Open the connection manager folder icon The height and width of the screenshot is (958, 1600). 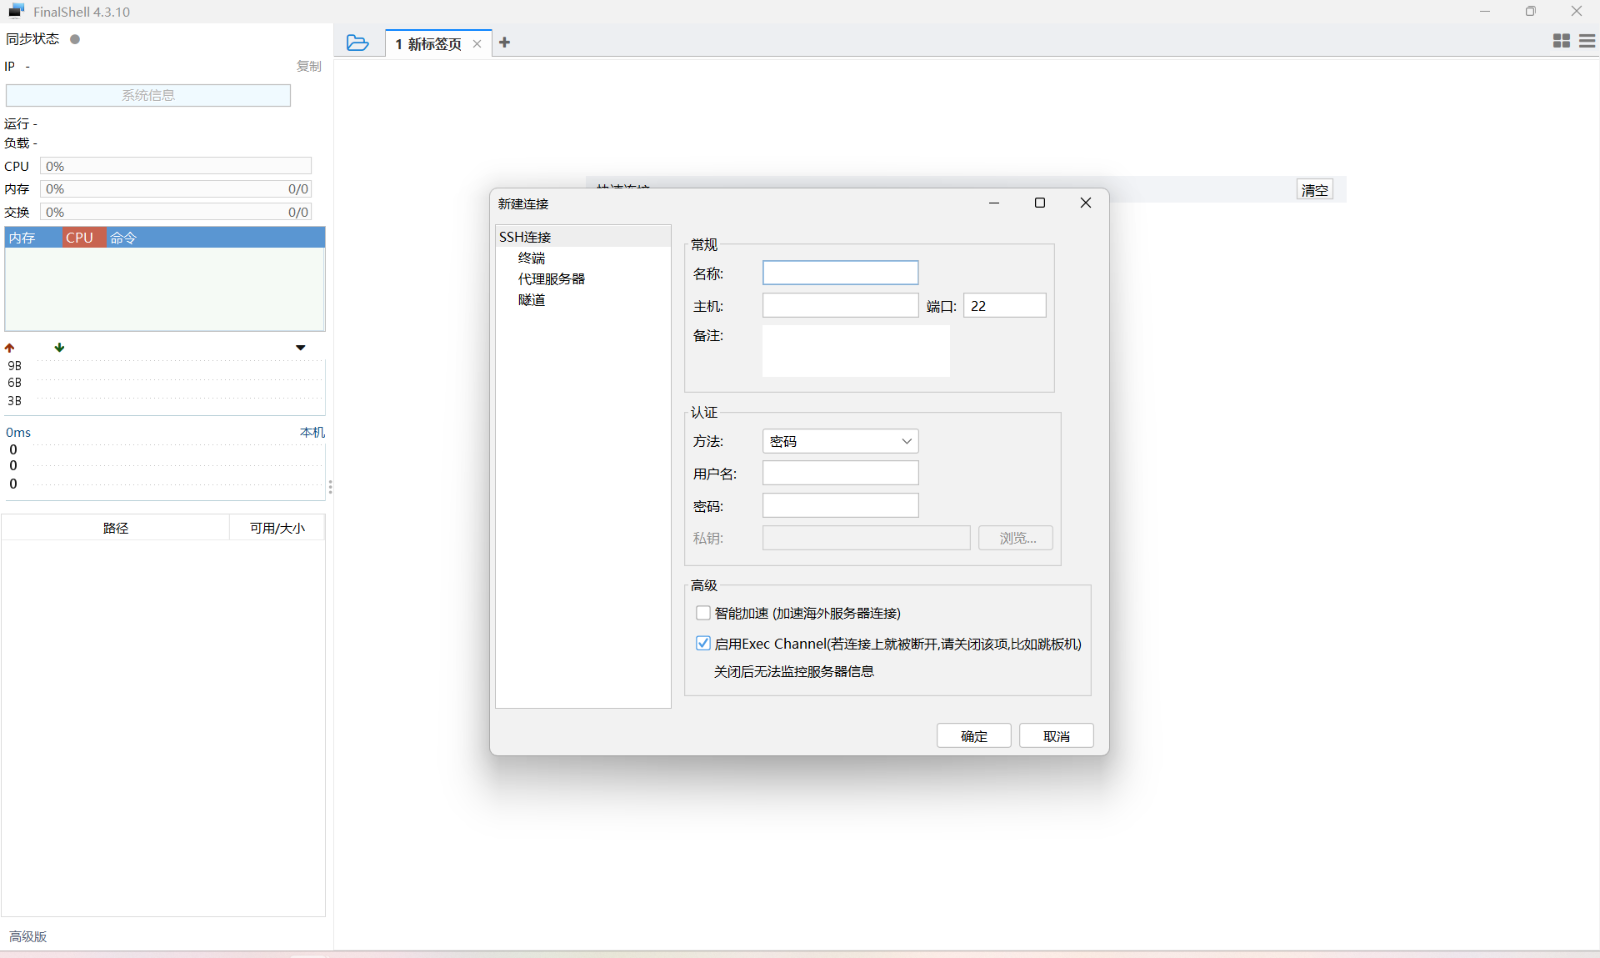point(357,43)
